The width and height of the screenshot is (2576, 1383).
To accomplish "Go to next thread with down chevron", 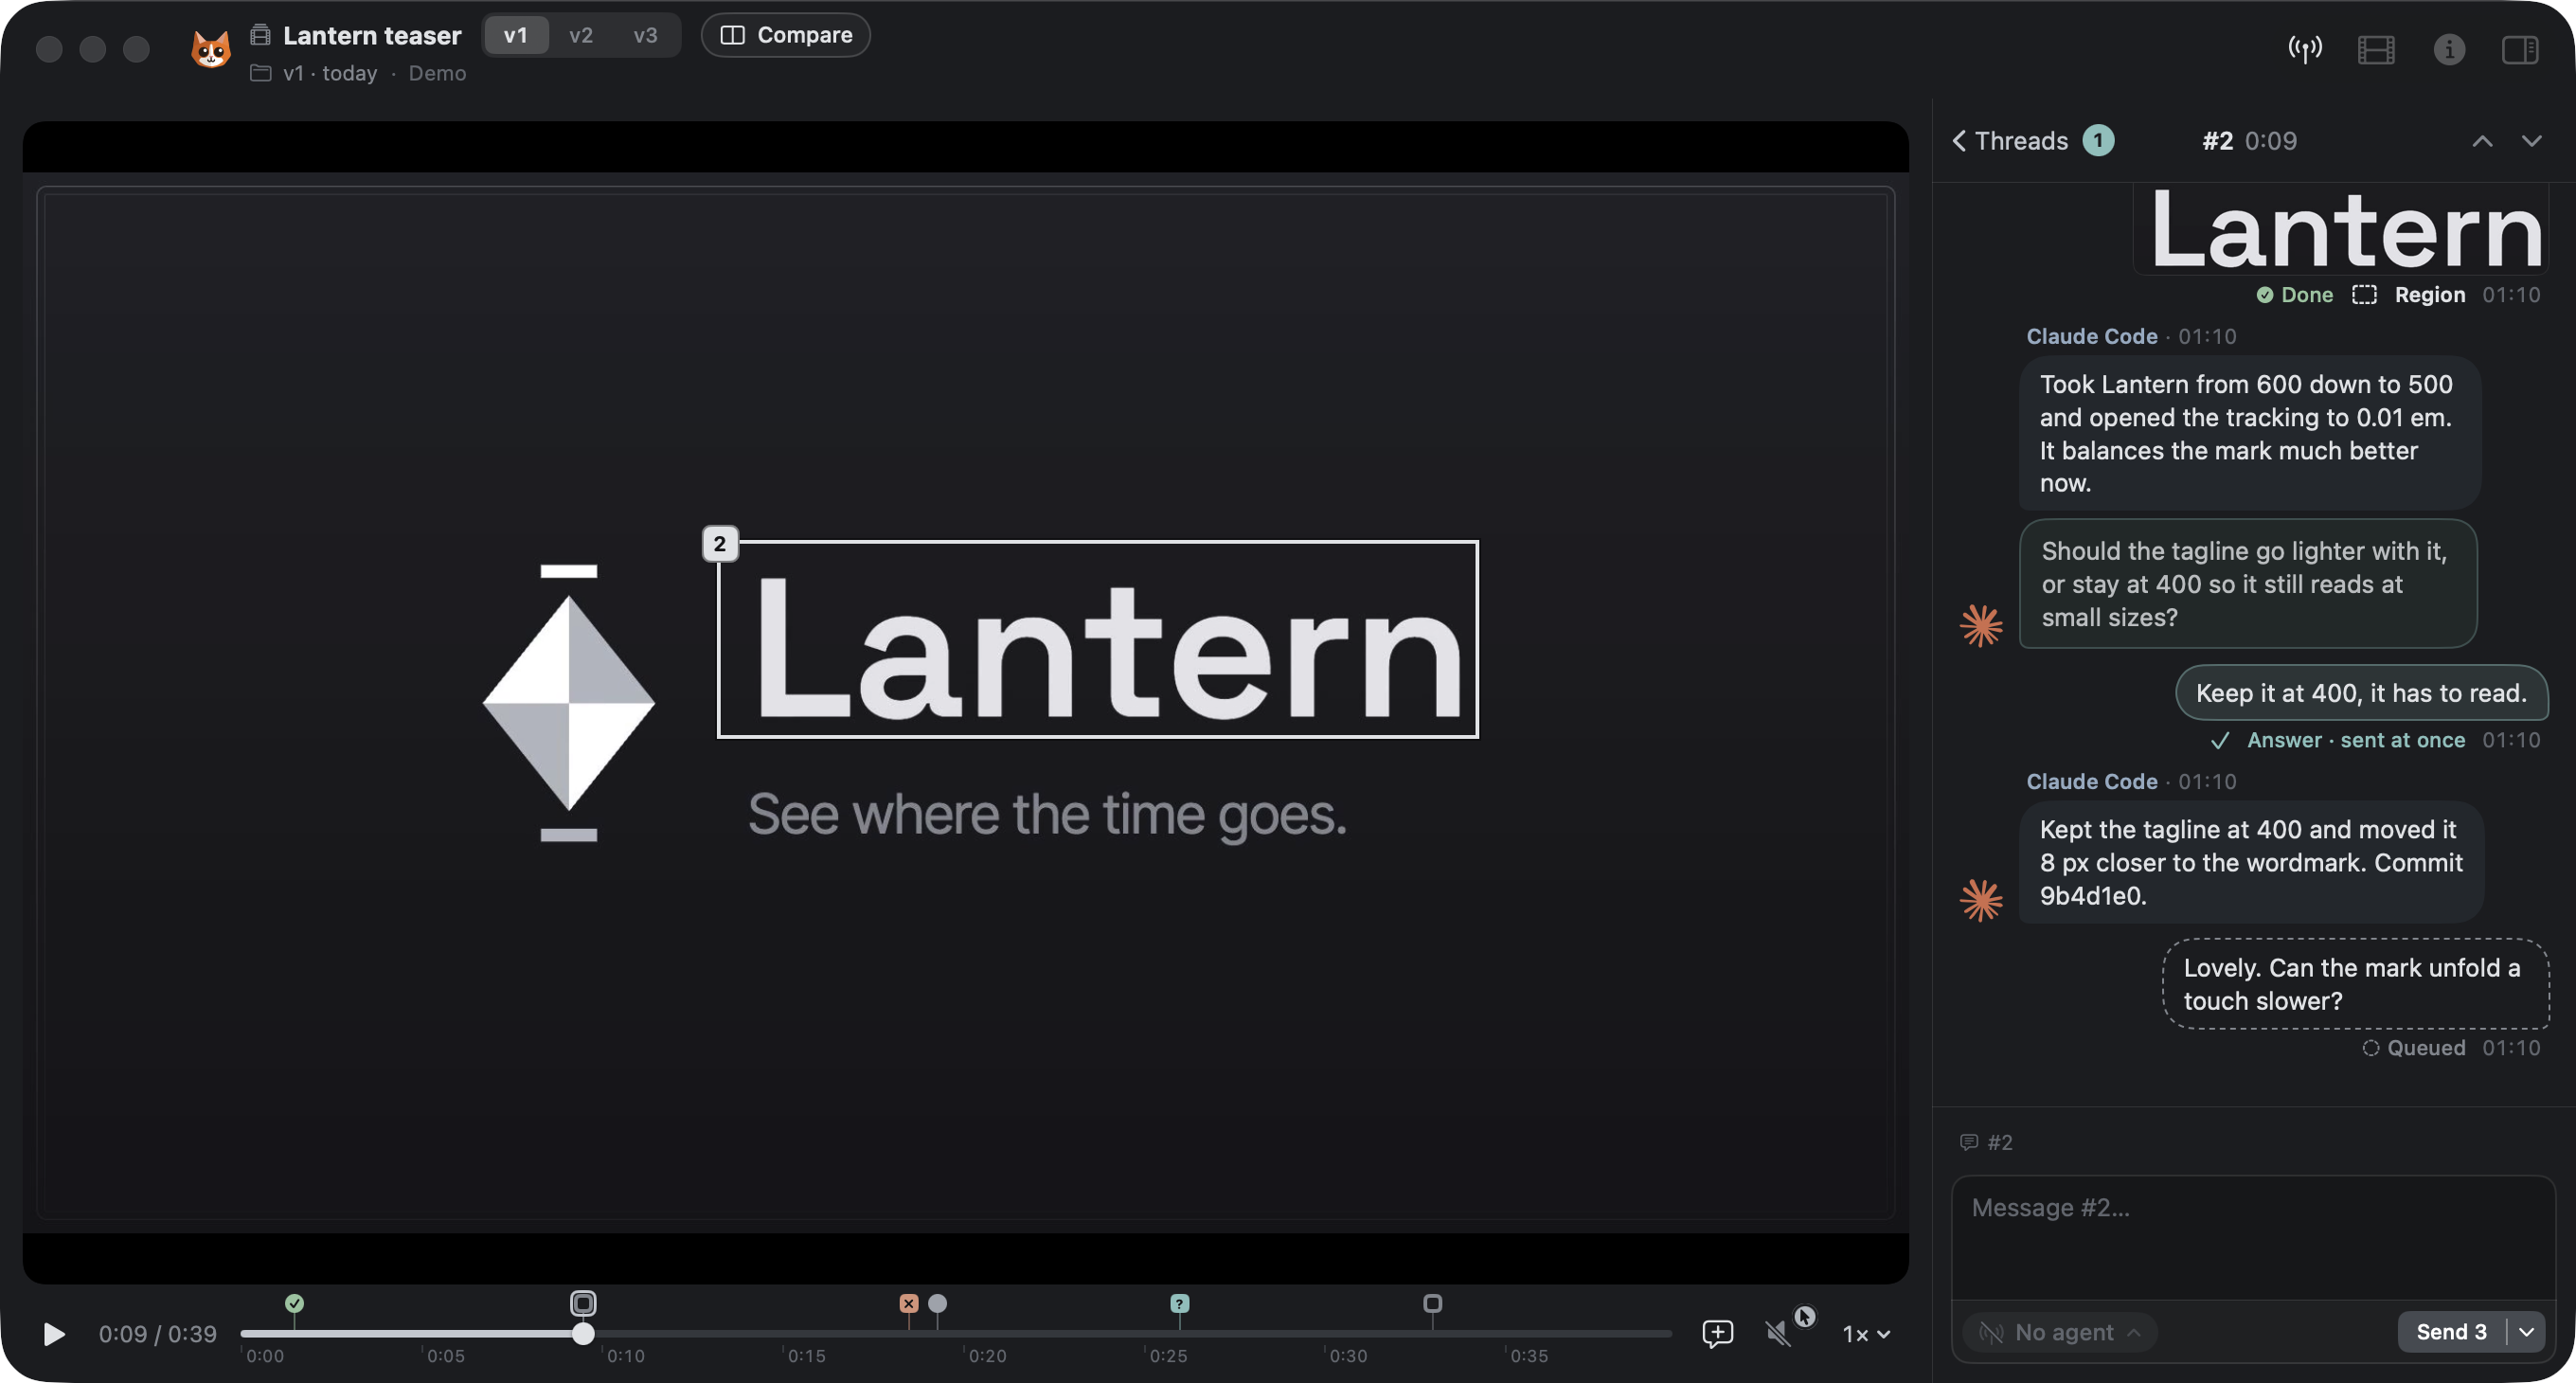I will point(2531,141).
